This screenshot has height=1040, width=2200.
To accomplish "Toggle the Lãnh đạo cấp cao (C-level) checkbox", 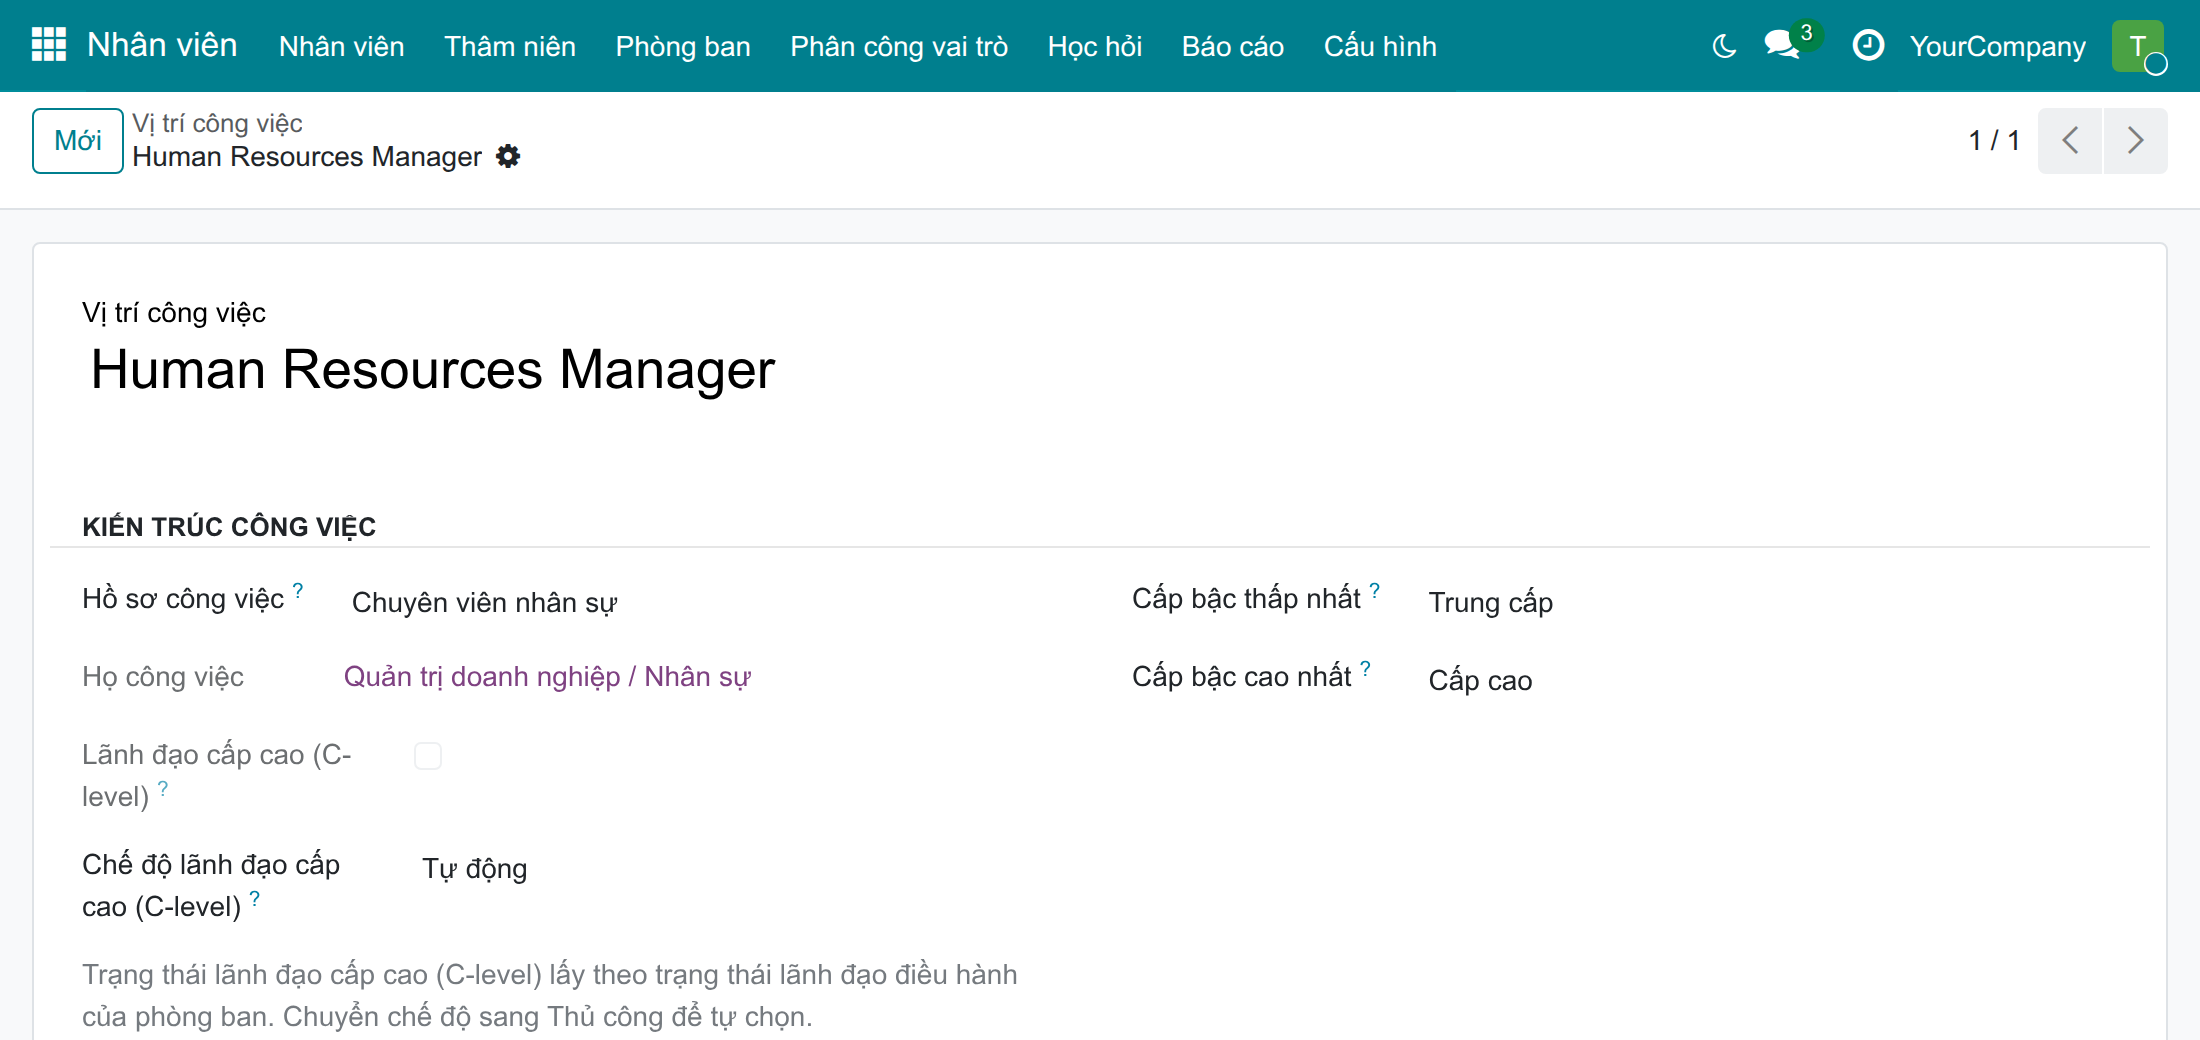I will tap(428, 756).
